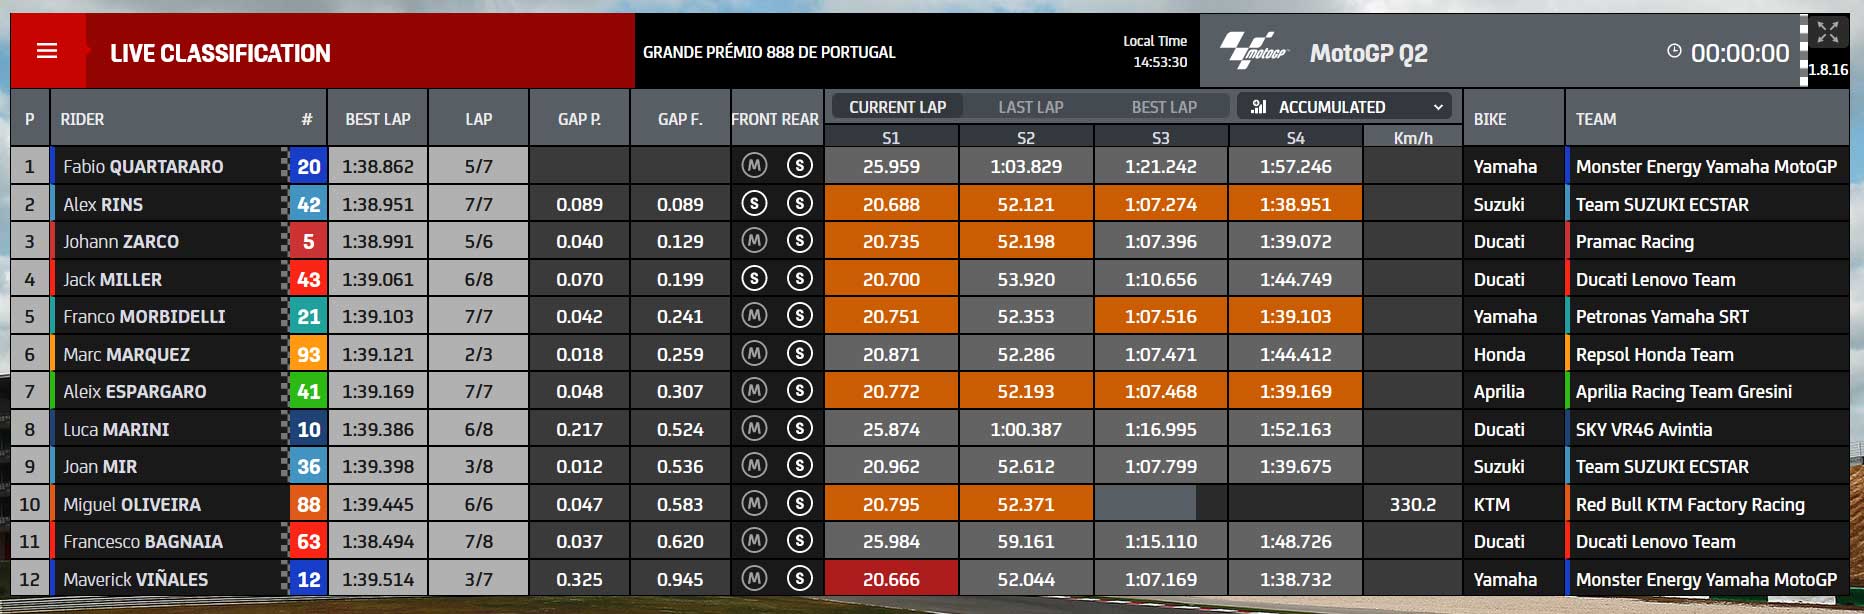Click Jack Miller's front tyre S icon
Screen dimensions: 1864x614
pyautogui.click(x=754, y=279)
